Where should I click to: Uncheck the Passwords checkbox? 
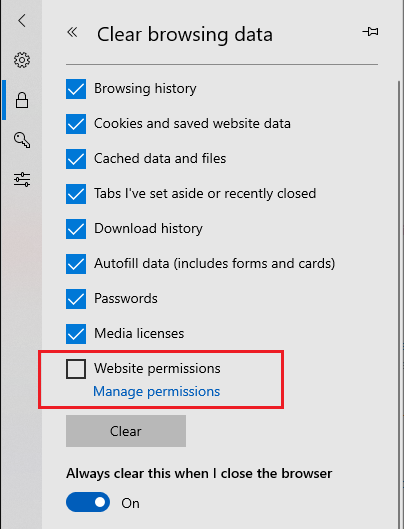pyautogui.click(x=76, y=299)
